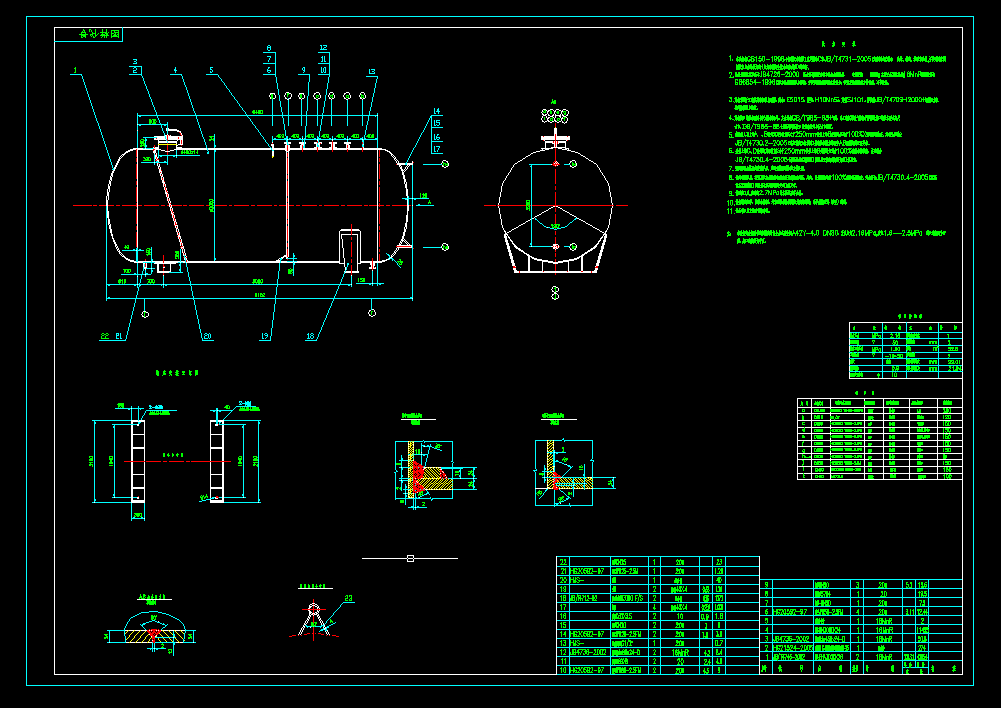The image size is (1001, 708).
Task: Select the manhole on top-left of the vessel
Action: tap(167, 140)
